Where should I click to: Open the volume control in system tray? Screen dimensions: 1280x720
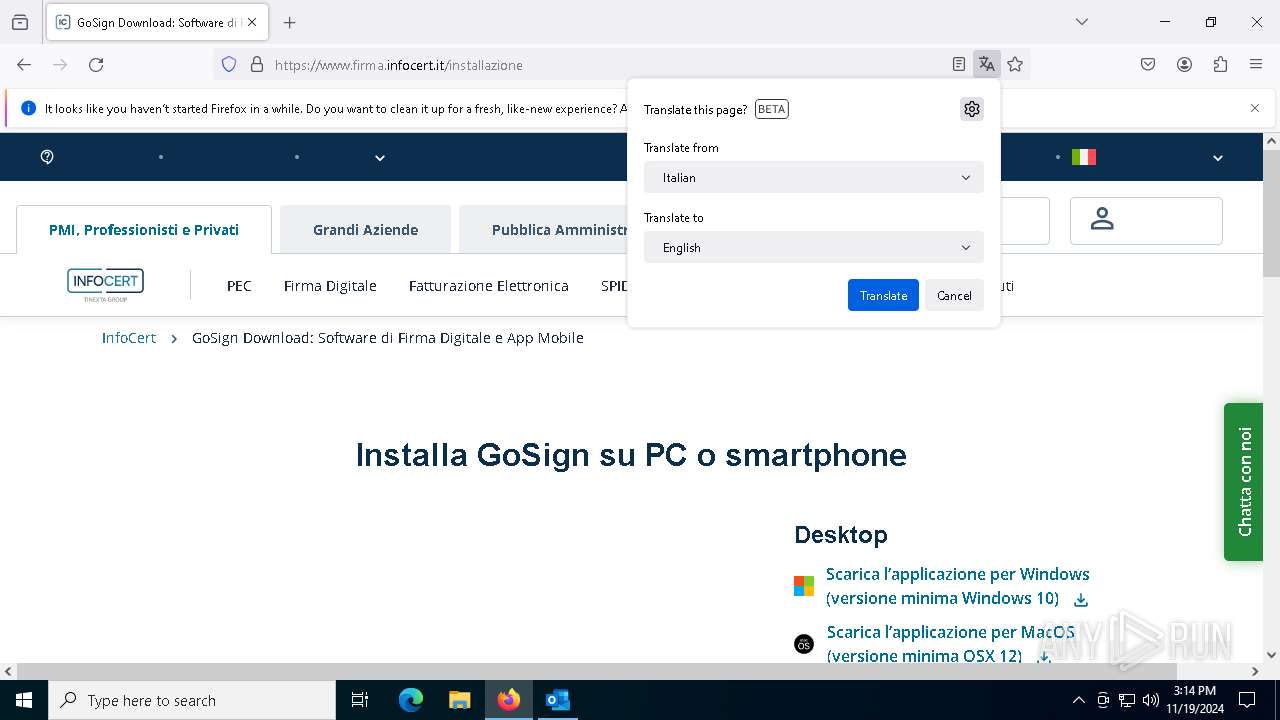click(x=1151, y=700)
